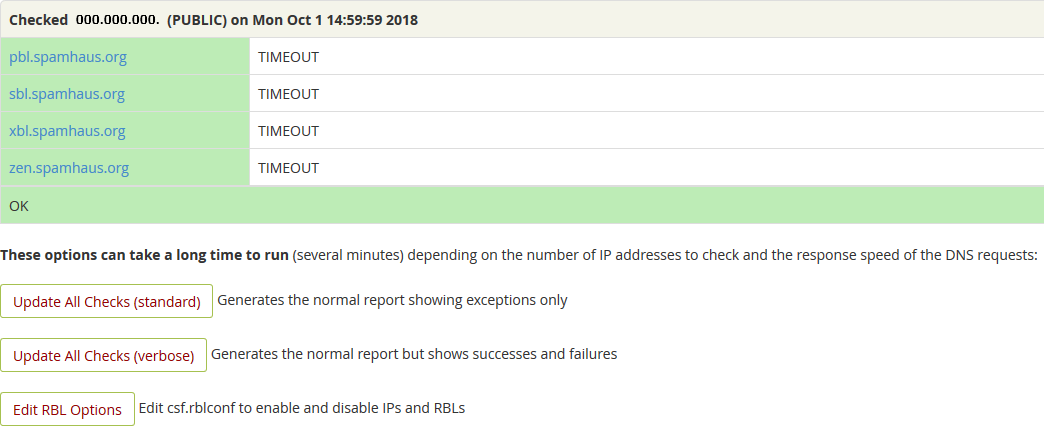The image size is (1044, 436).
Task: Open the pbl.spamhaus.org link
Action: (x=68, y=57)
